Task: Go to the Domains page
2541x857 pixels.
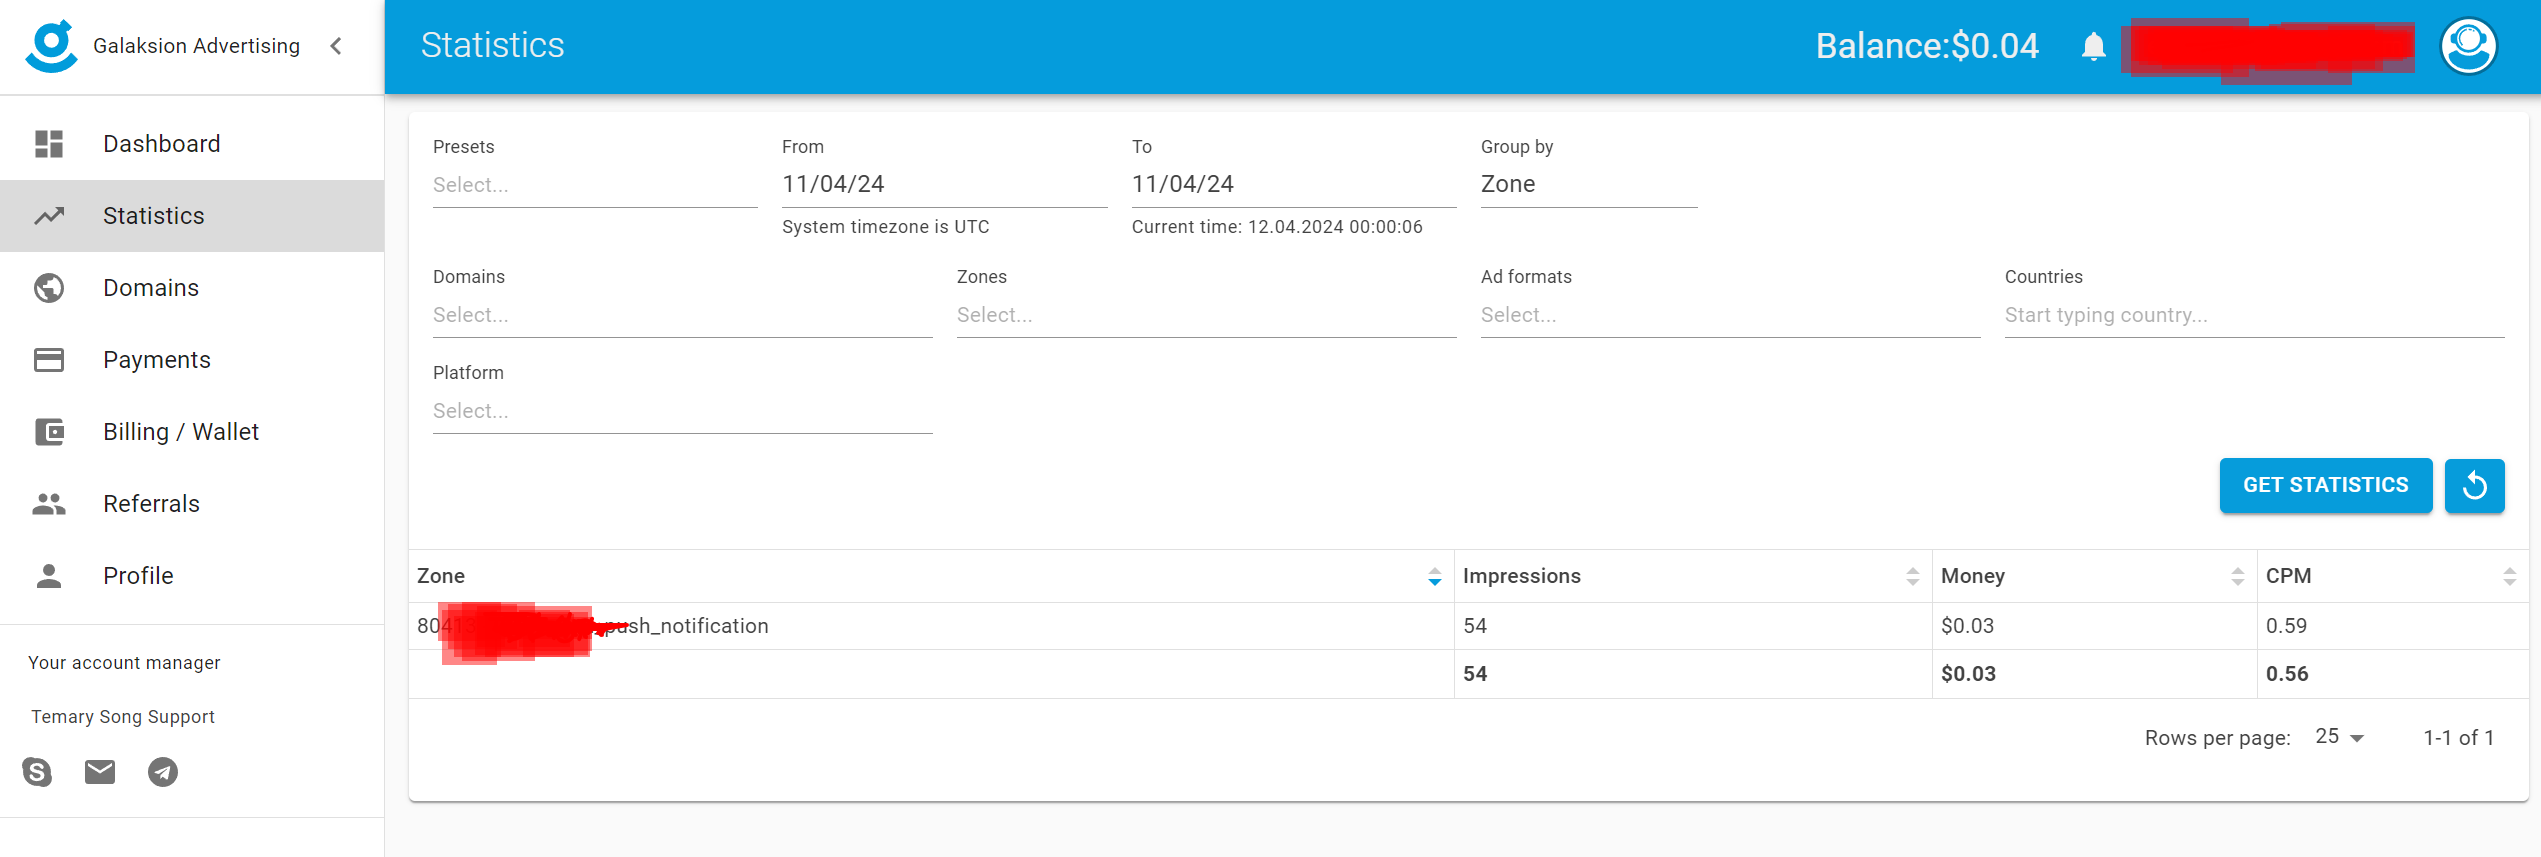Action: (192, 288)
